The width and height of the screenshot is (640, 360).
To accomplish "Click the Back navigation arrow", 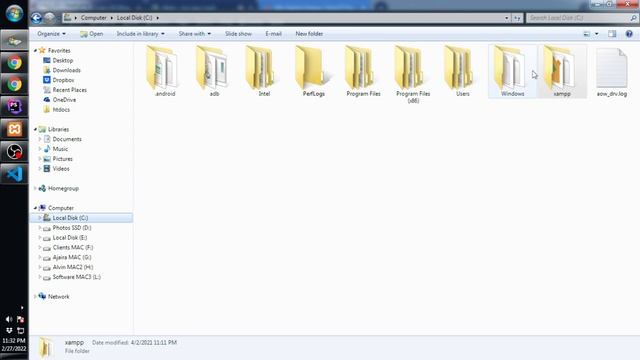I will pos(36,18).
